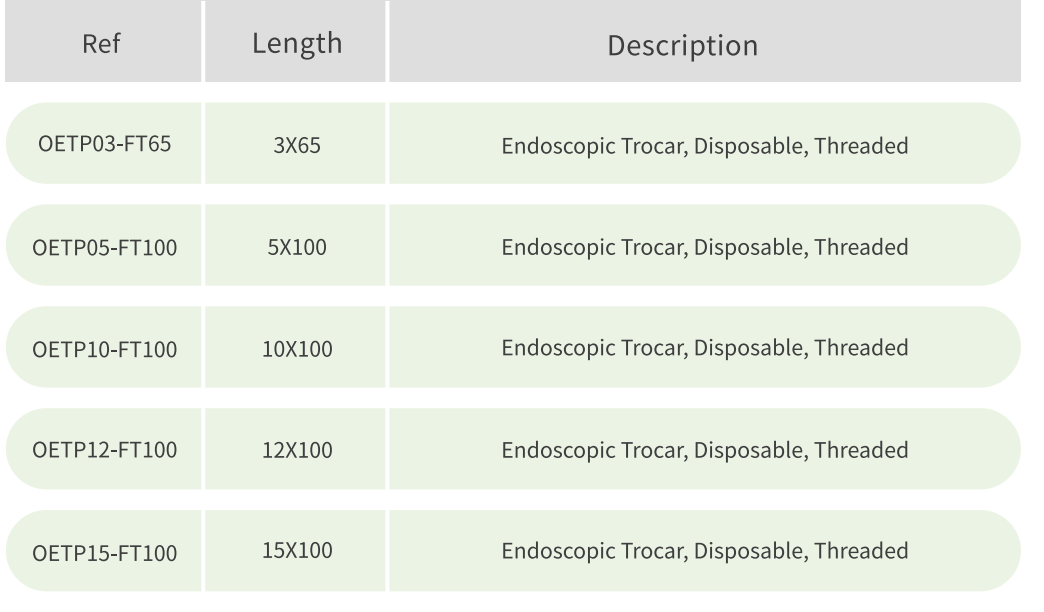
Task: Click the 15X100 length cell
Action: tap(296, 551)
